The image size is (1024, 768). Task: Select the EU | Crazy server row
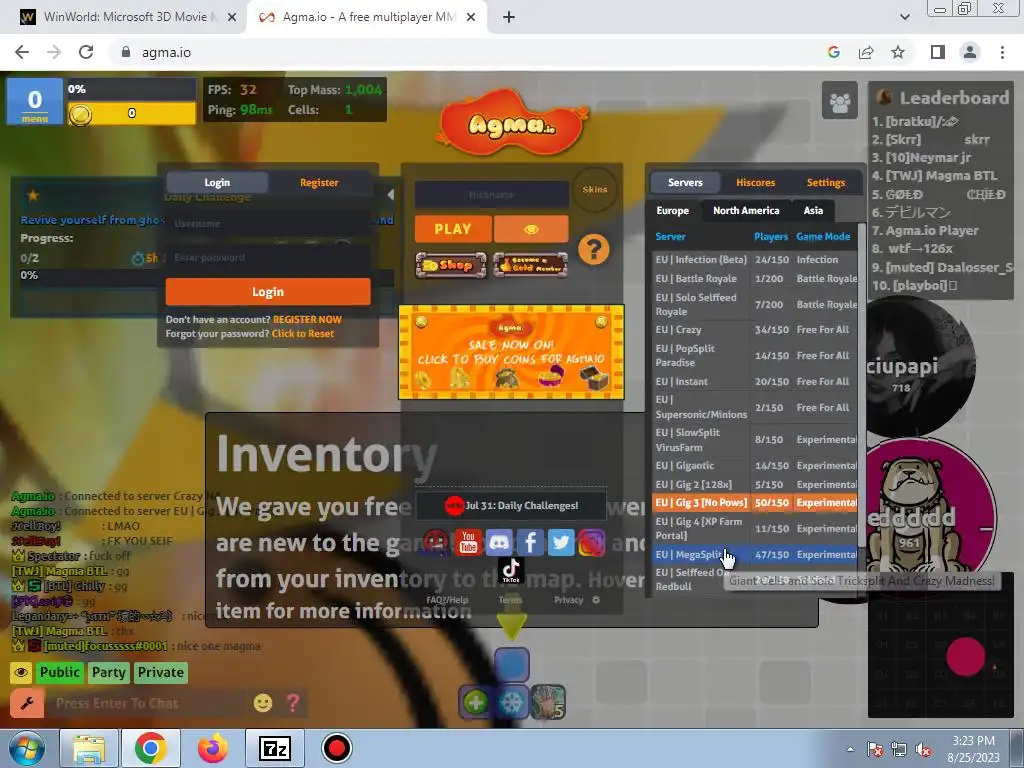[x=756, y=330]
